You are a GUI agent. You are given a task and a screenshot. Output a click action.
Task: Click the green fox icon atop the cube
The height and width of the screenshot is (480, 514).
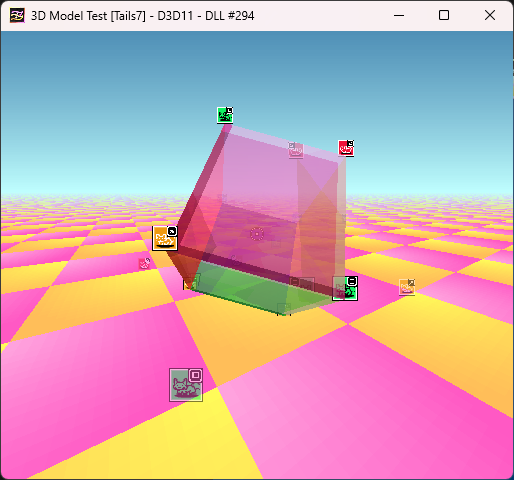(225, 115)
